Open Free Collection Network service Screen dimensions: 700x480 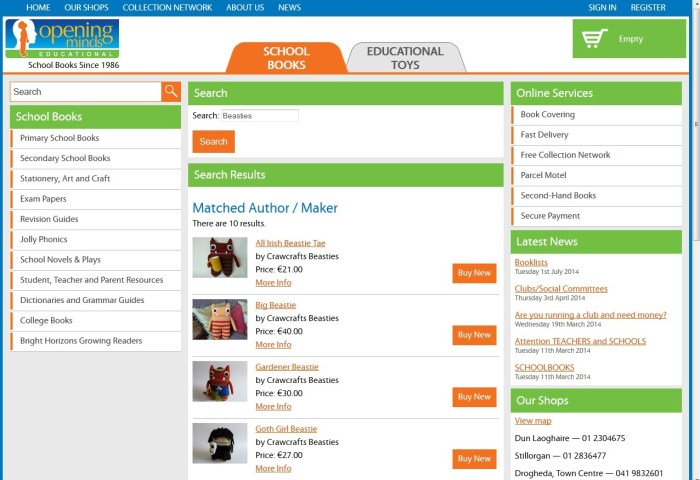pyautogui.click(x=596, y=155)
